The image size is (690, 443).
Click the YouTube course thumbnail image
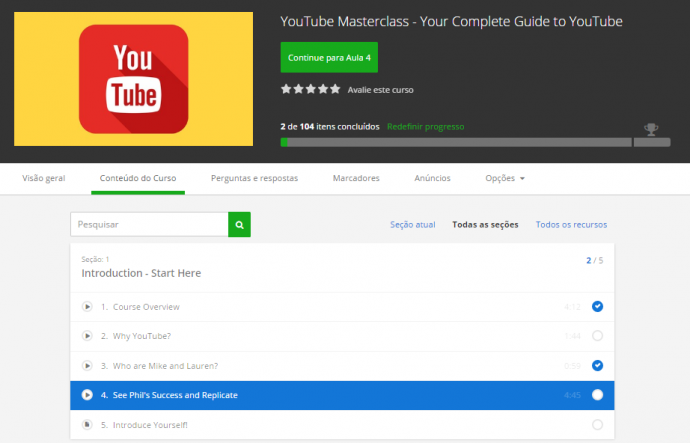click(133, 79)
